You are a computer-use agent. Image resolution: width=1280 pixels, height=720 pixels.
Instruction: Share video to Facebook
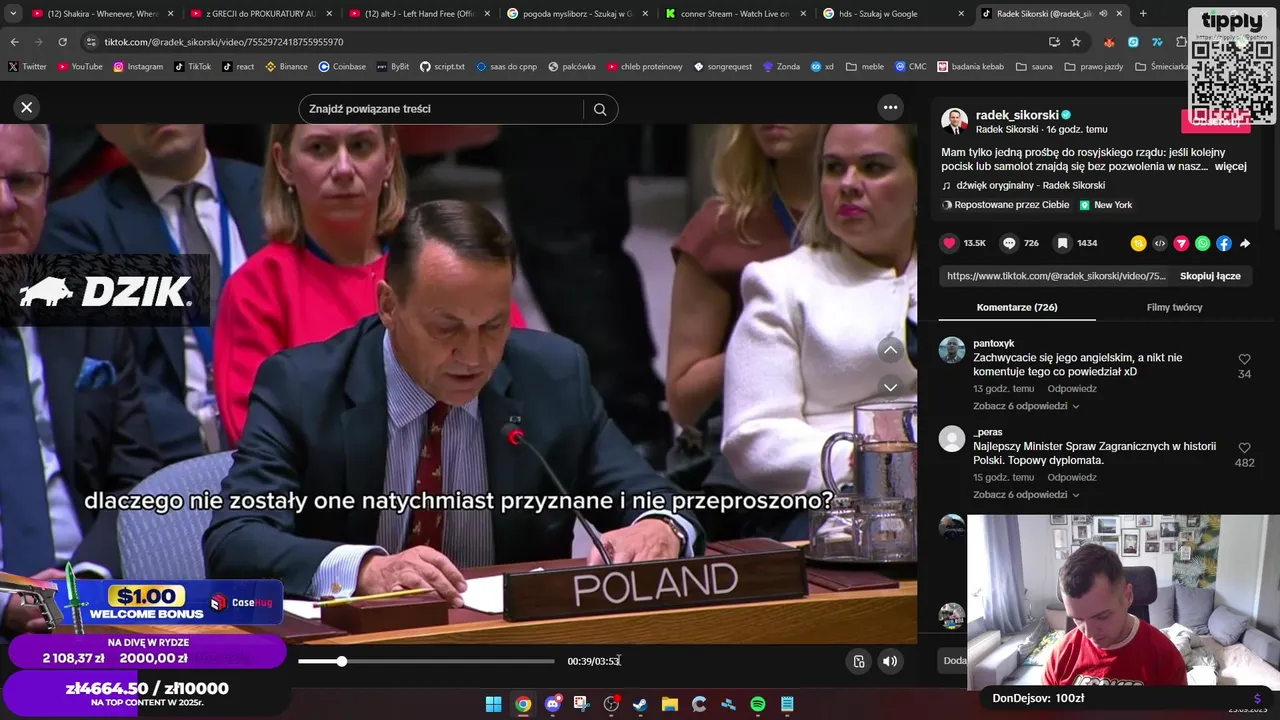(x=1224, y=243)
